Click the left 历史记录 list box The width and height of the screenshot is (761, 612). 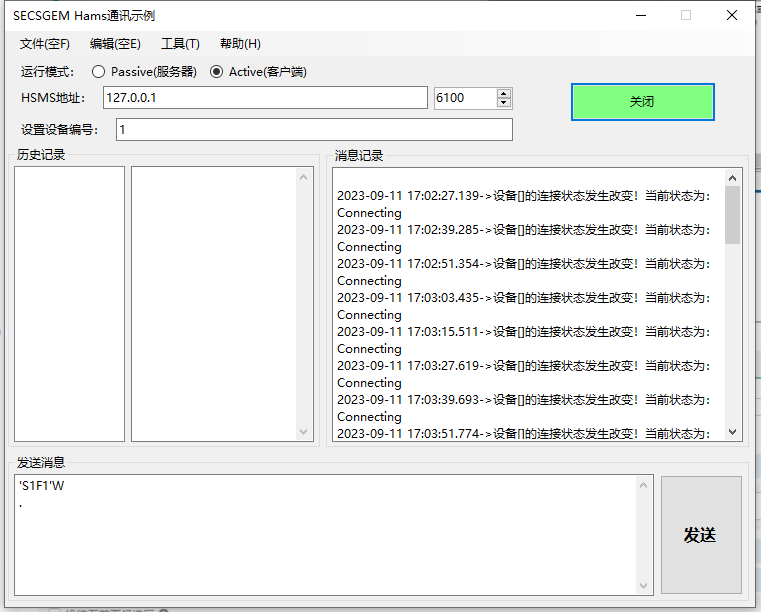pos(69,304)
